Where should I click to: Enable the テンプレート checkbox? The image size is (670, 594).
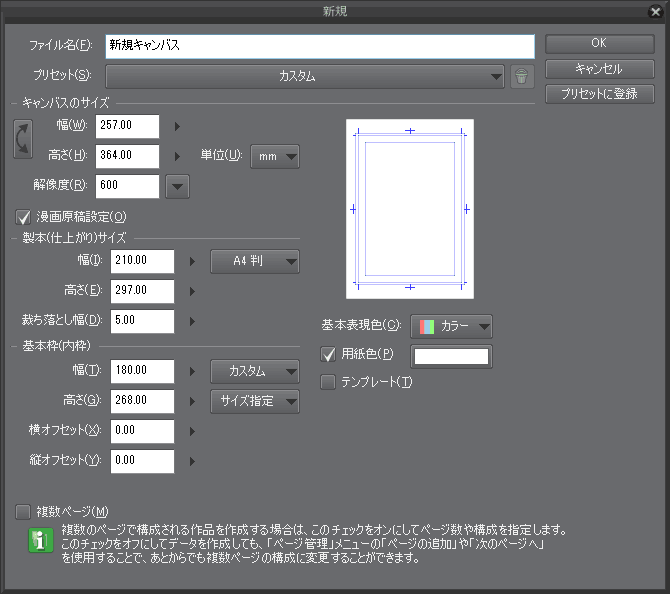(328, 381)
